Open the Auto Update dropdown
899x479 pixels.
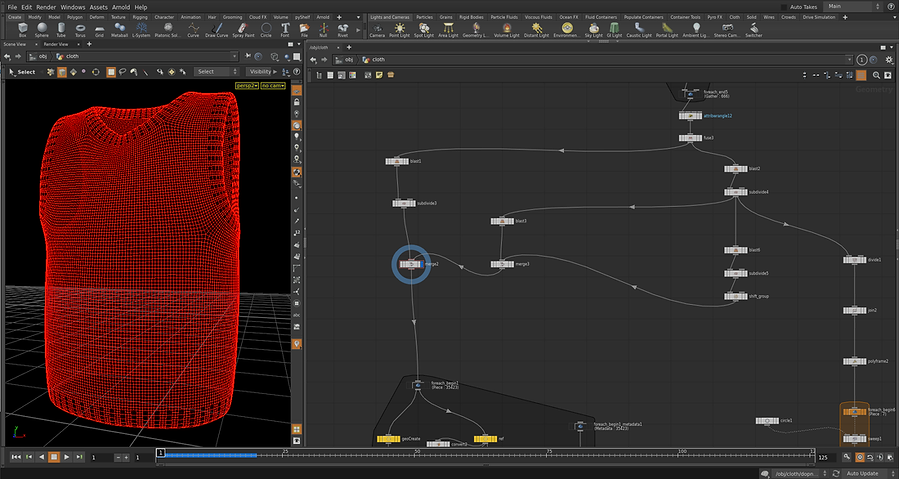[x=866, y=473]
